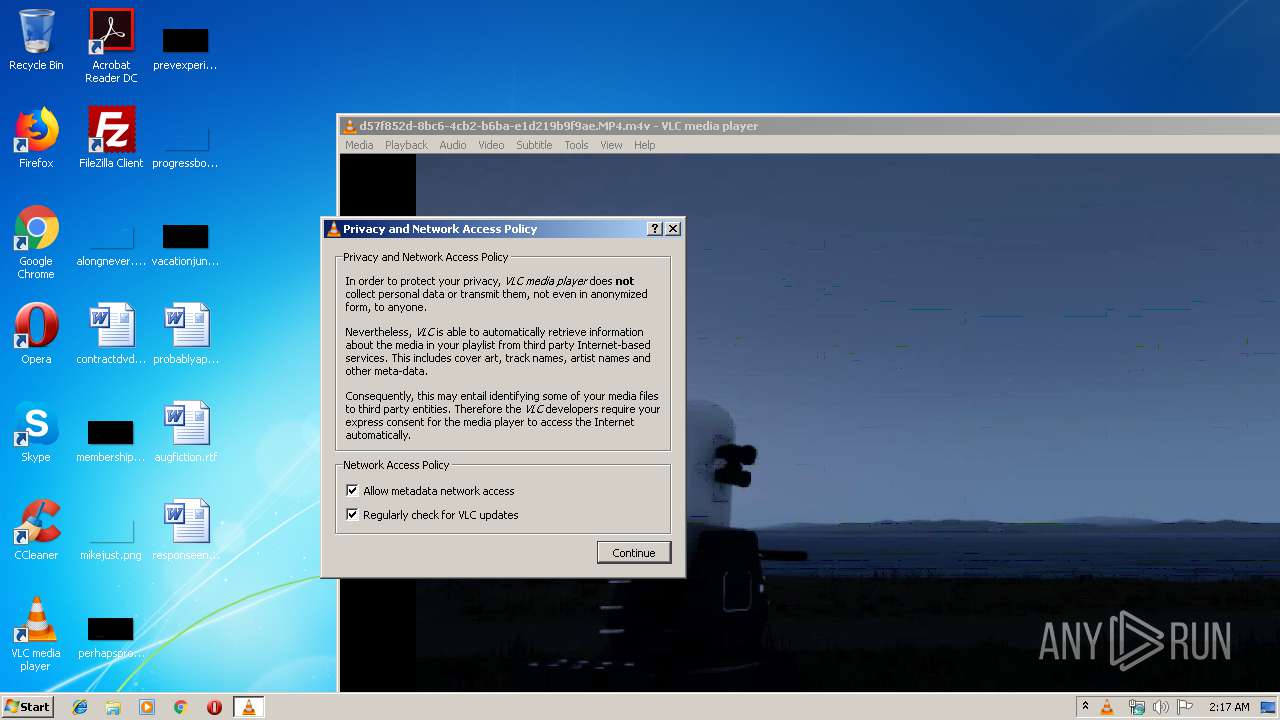
Task: Select the CCleaner desktop icon
Action: (36, 530)
